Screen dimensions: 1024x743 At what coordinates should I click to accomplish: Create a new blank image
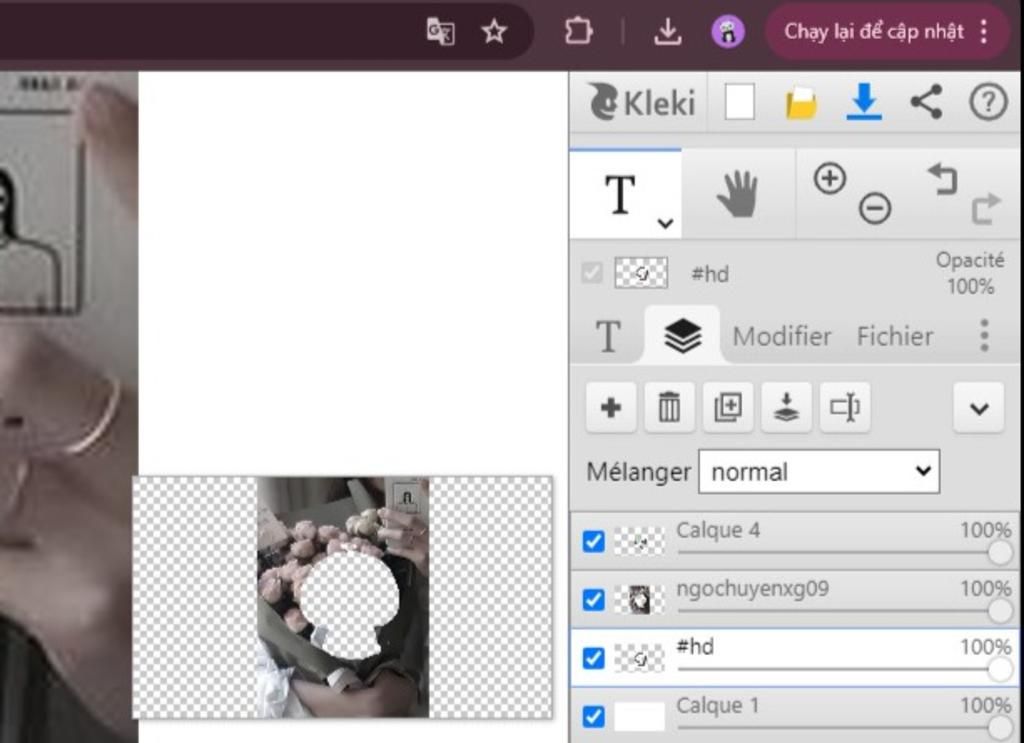pos(739,103)
